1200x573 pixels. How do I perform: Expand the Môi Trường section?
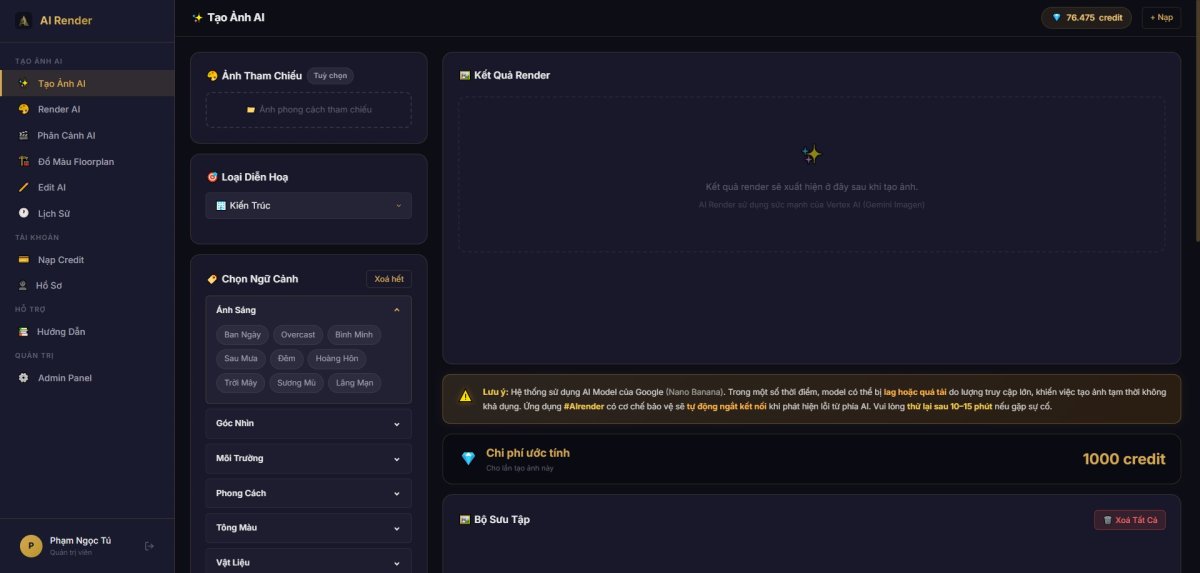coord(308,459)
